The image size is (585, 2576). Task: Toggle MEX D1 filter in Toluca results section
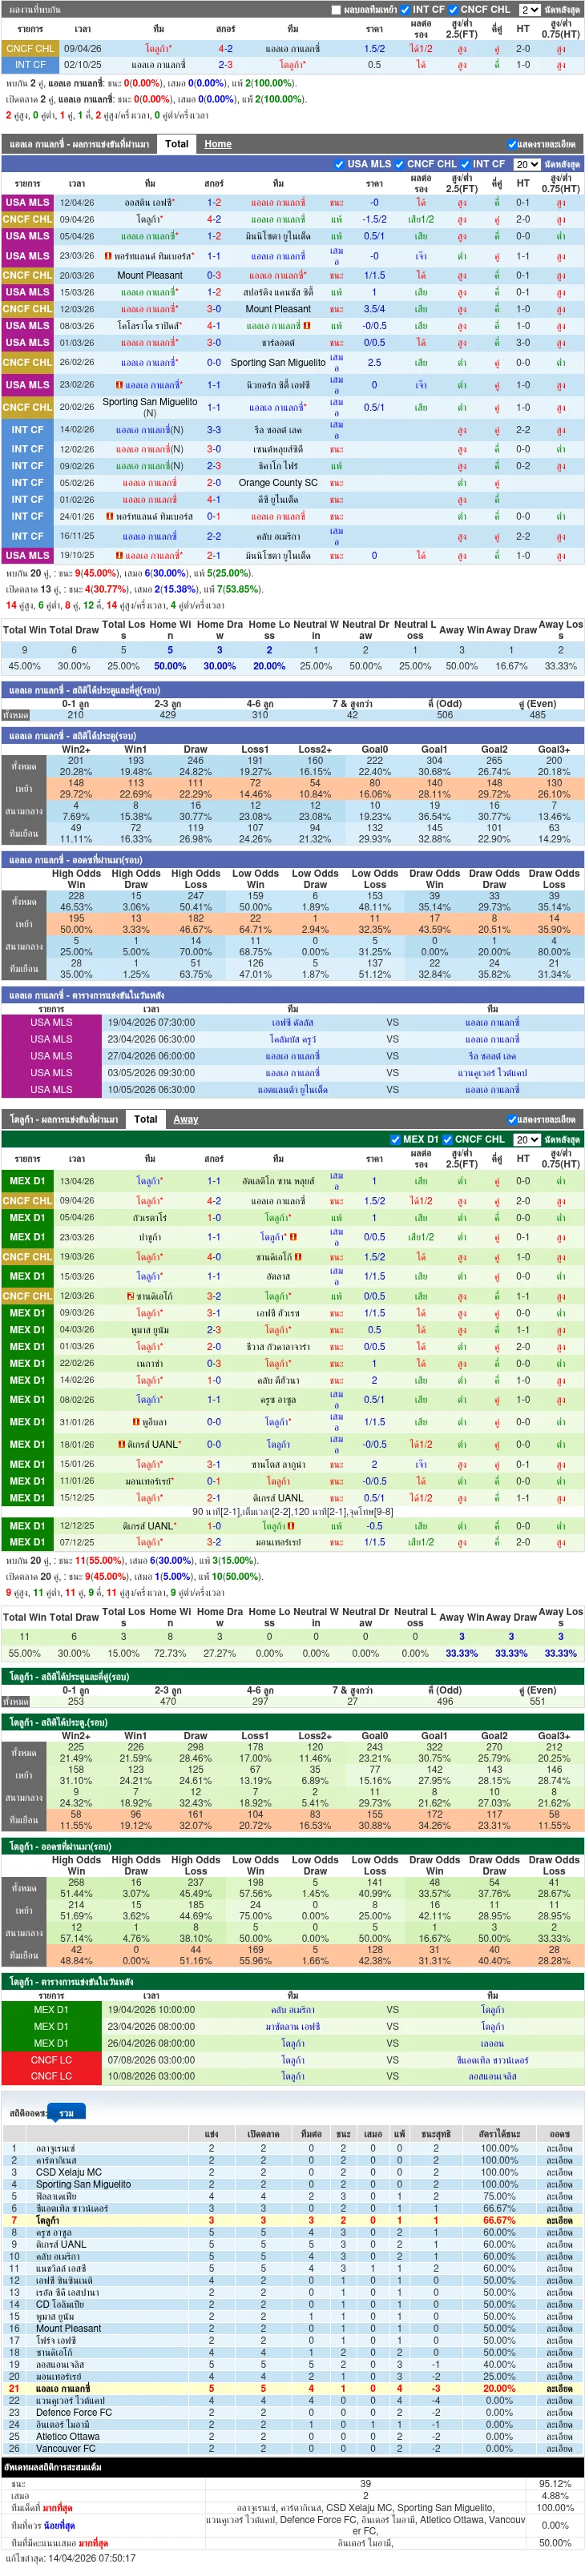click(x=395, y=1139)
